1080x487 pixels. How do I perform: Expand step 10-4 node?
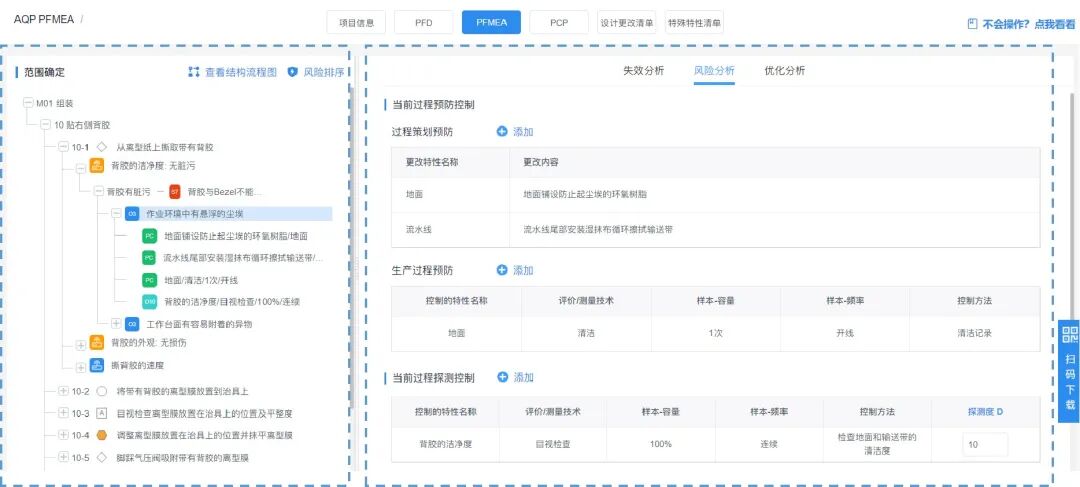63,435
